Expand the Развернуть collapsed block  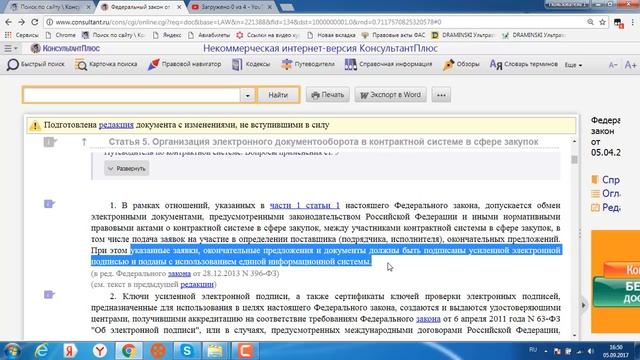[127, 169]
